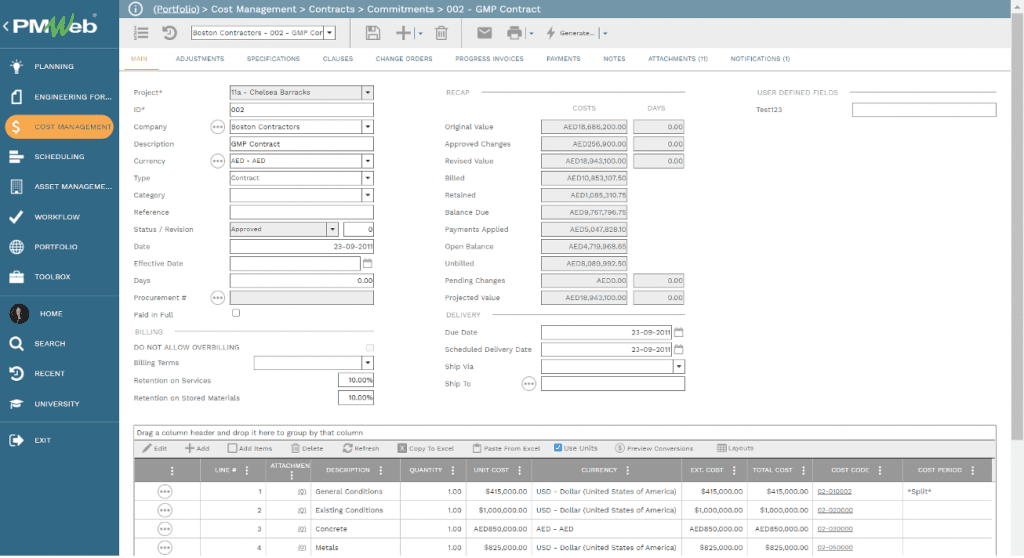This screenshot has width=1024, height=558.
Task: Click the Portfolio breadcrumb link
Action: click(176, 9)
